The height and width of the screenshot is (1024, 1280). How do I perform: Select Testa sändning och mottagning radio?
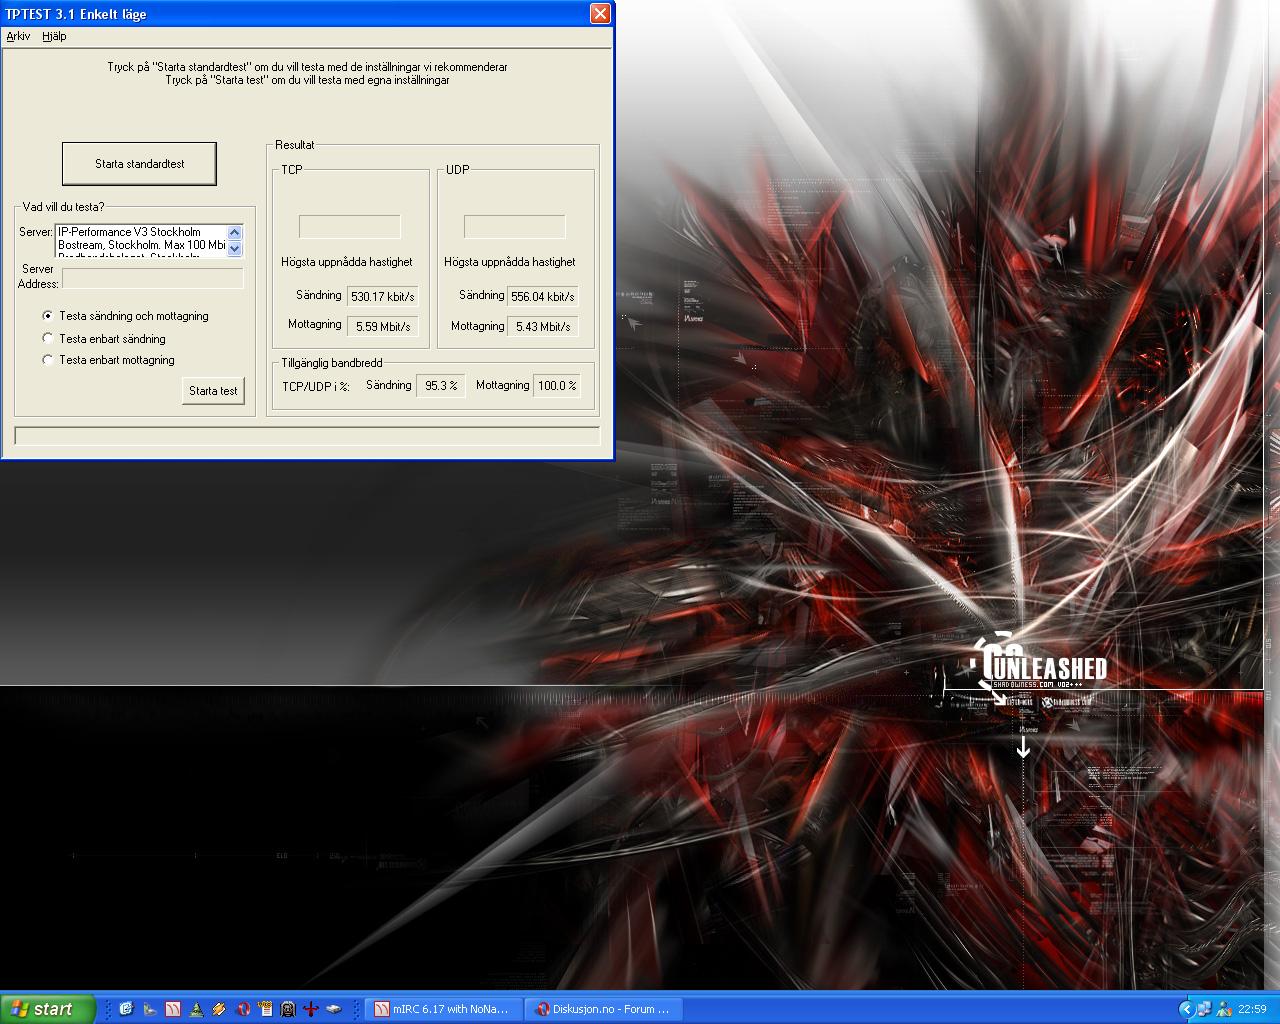click(x=47, y=316)
